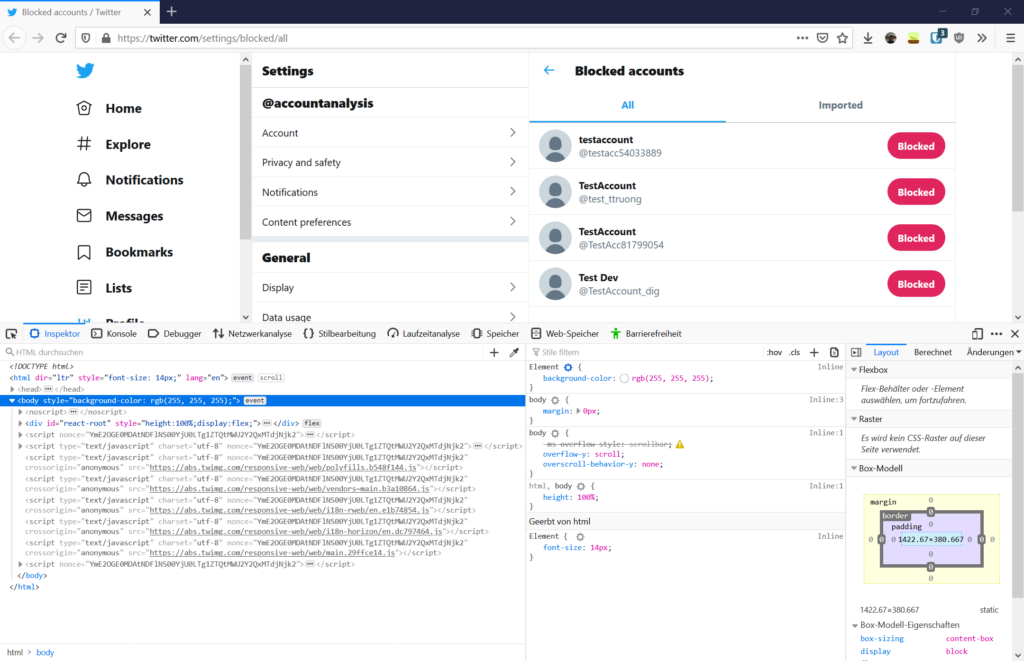Open Content preferences settings
This screenshot has width=1024, height=661.
[390, 222]
